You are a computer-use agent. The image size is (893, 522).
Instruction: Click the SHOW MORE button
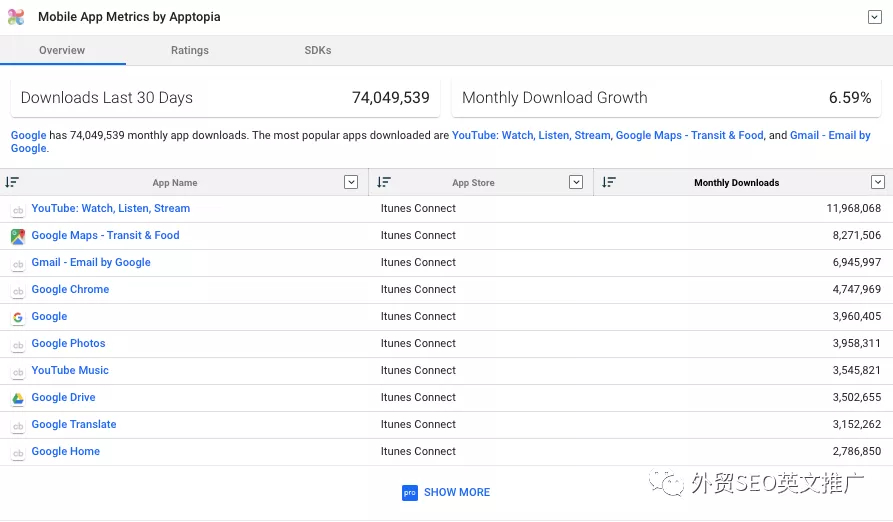(457, 492)
